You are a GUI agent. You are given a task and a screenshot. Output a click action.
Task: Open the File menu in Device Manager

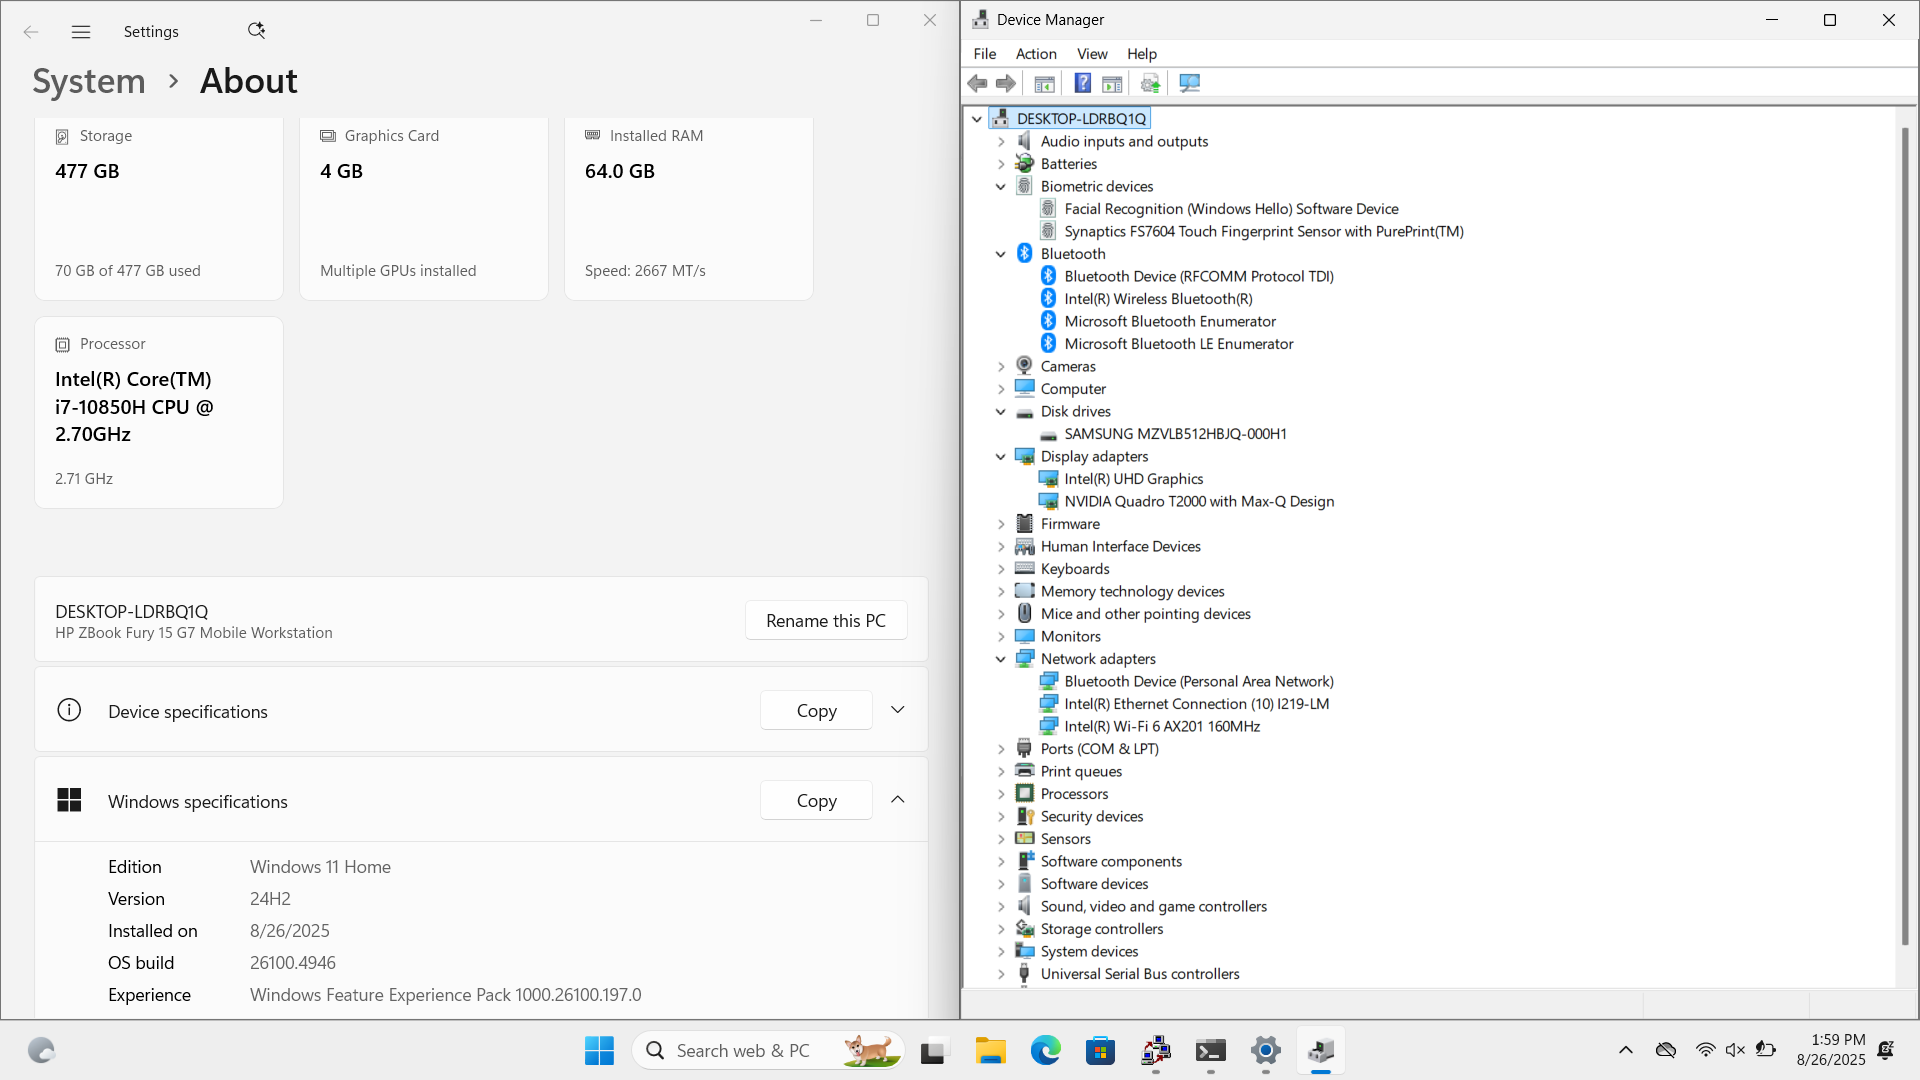985,54
